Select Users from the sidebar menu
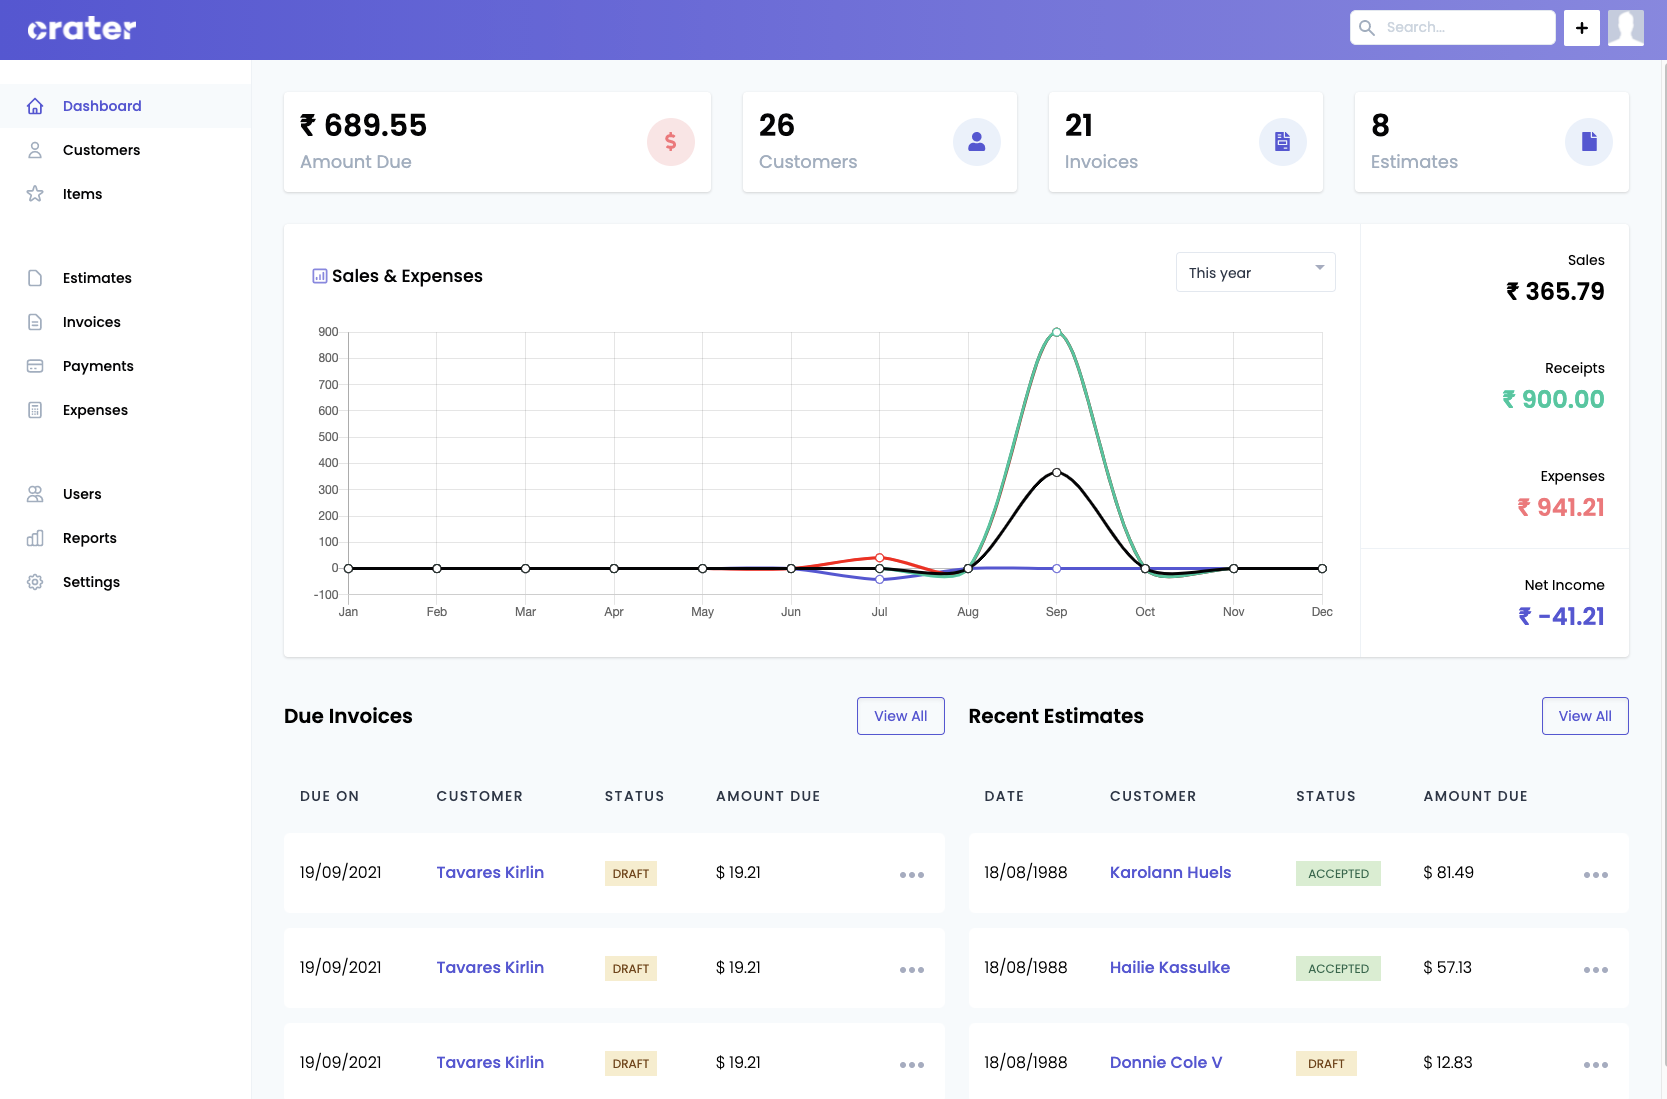The width and height of the screenshot is (1667, 1099). coord(81,494)
